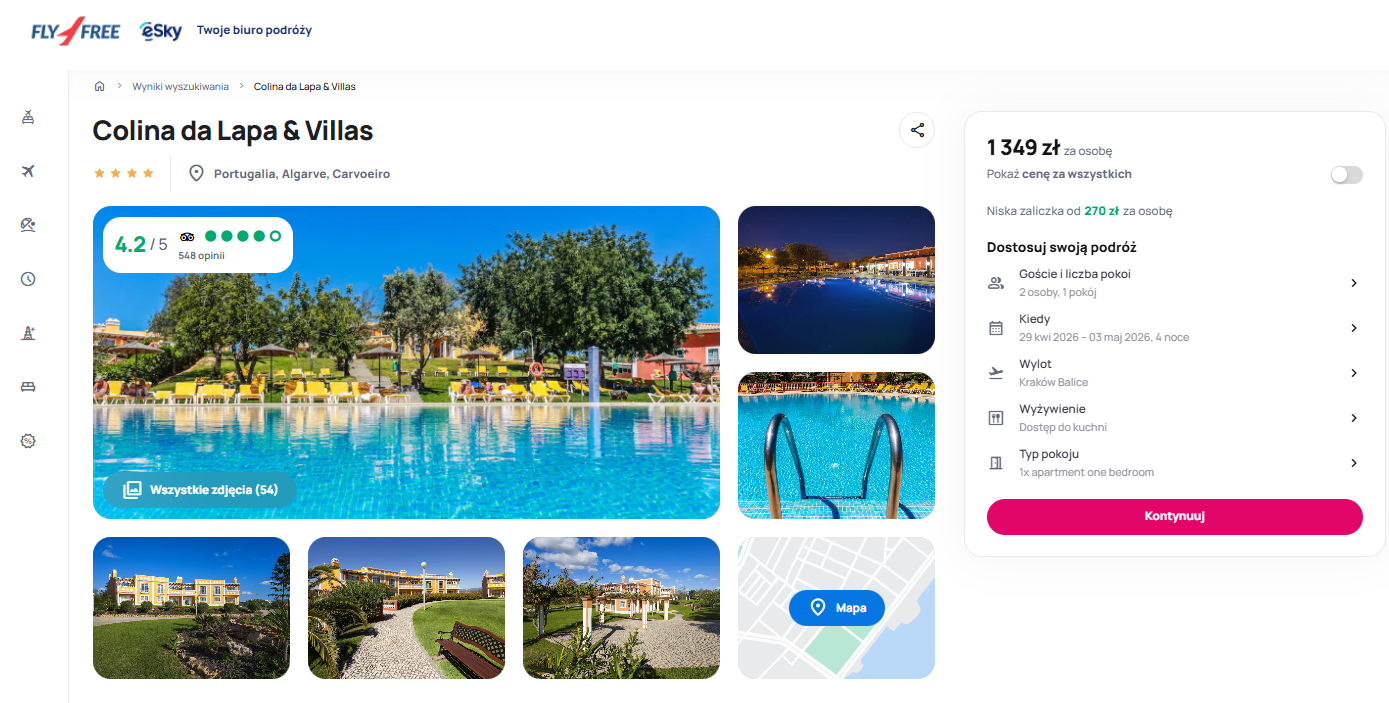
Task: Select the bed hotels icon in sidebar
Action: [28, 387]
